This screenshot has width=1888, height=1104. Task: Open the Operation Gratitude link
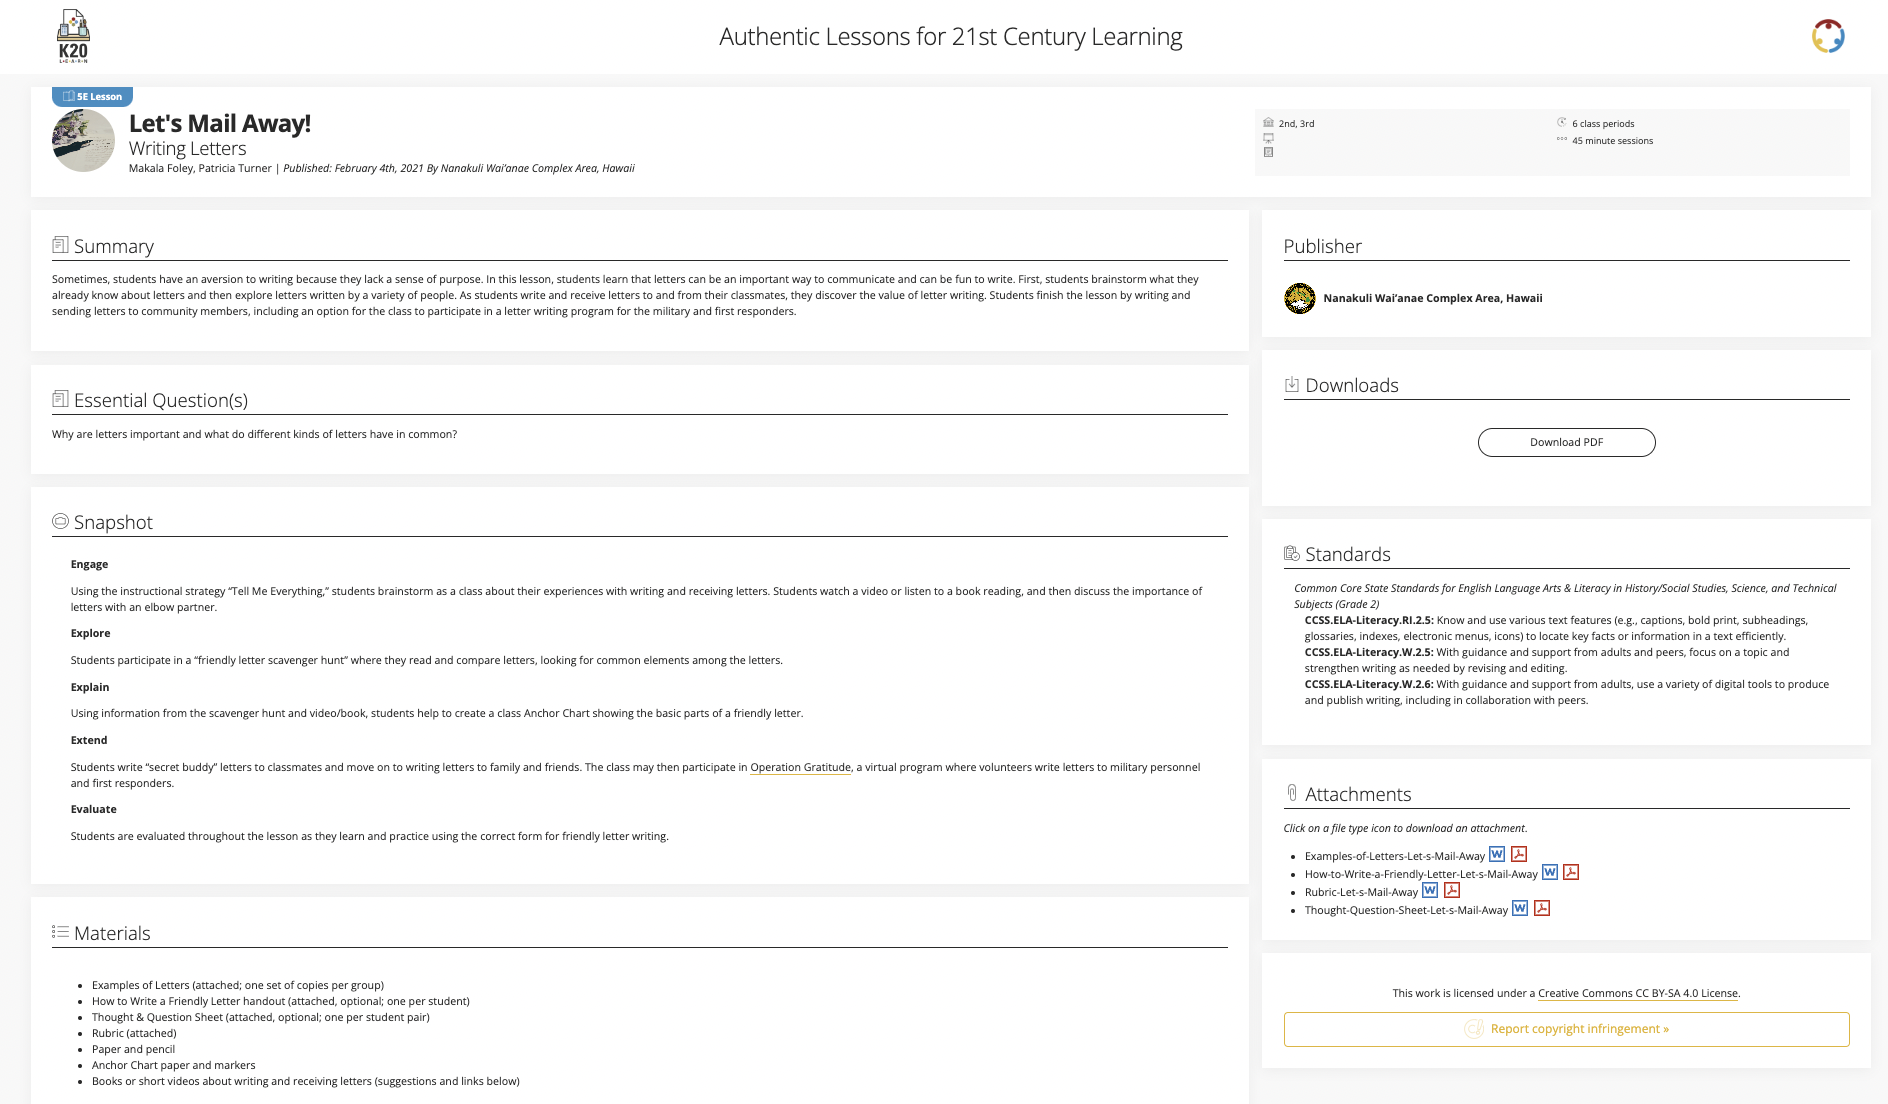(801, 767)
